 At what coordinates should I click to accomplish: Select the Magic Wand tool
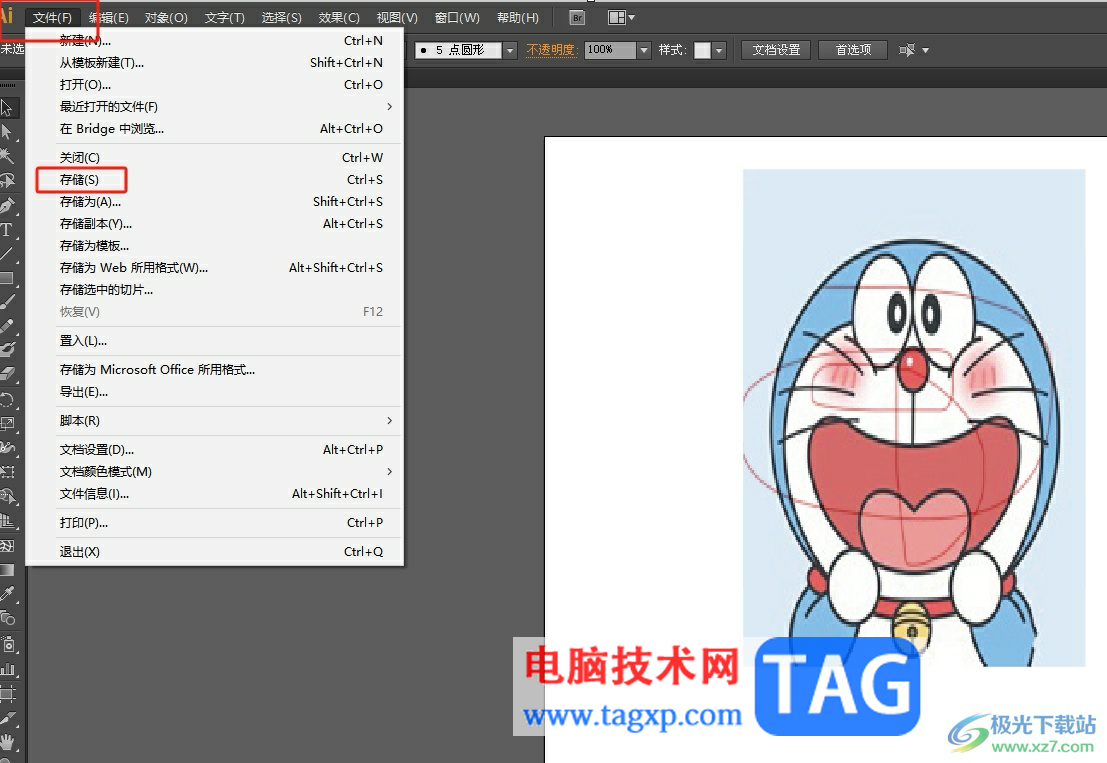tap(8, 156)
